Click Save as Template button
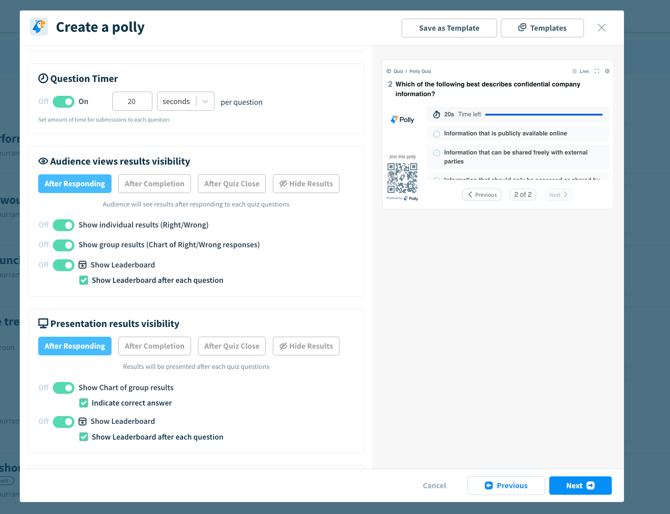670x514 pixels. (449, 28)
